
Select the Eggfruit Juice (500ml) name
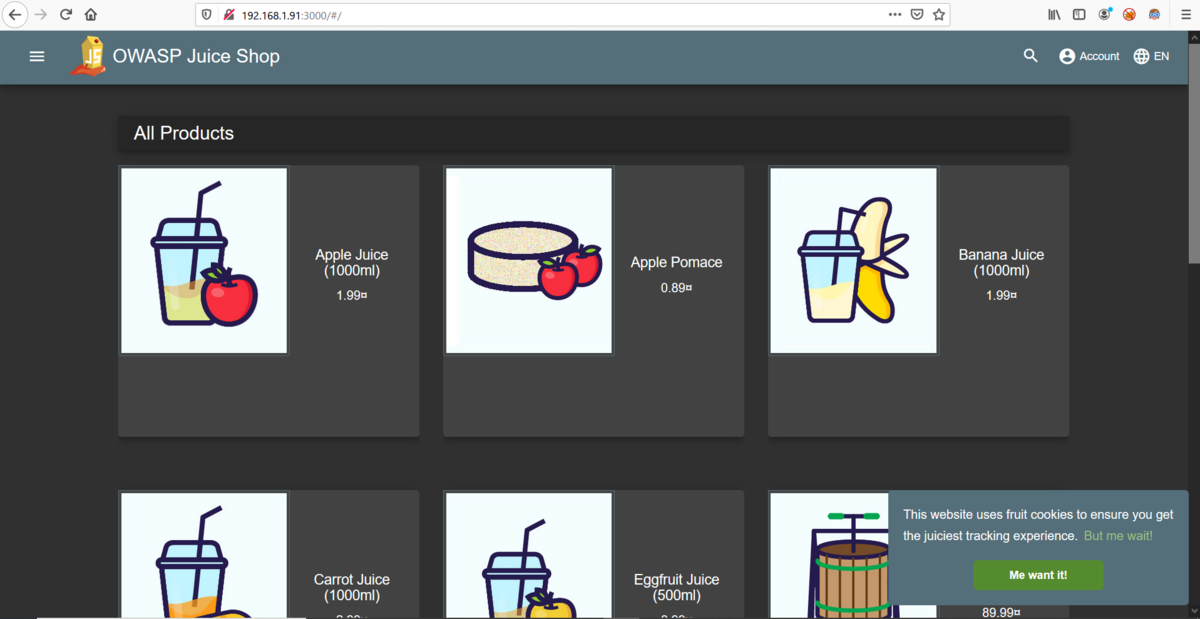click(676, 588)
